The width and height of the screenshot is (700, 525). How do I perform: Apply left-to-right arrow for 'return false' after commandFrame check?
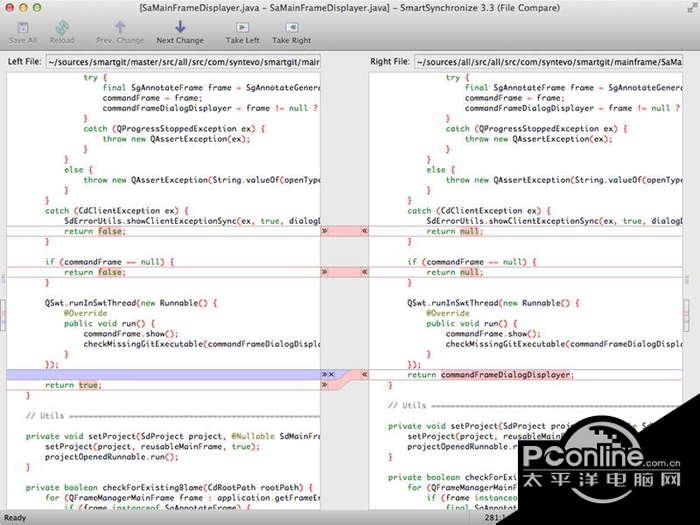(x=325, y=272)
